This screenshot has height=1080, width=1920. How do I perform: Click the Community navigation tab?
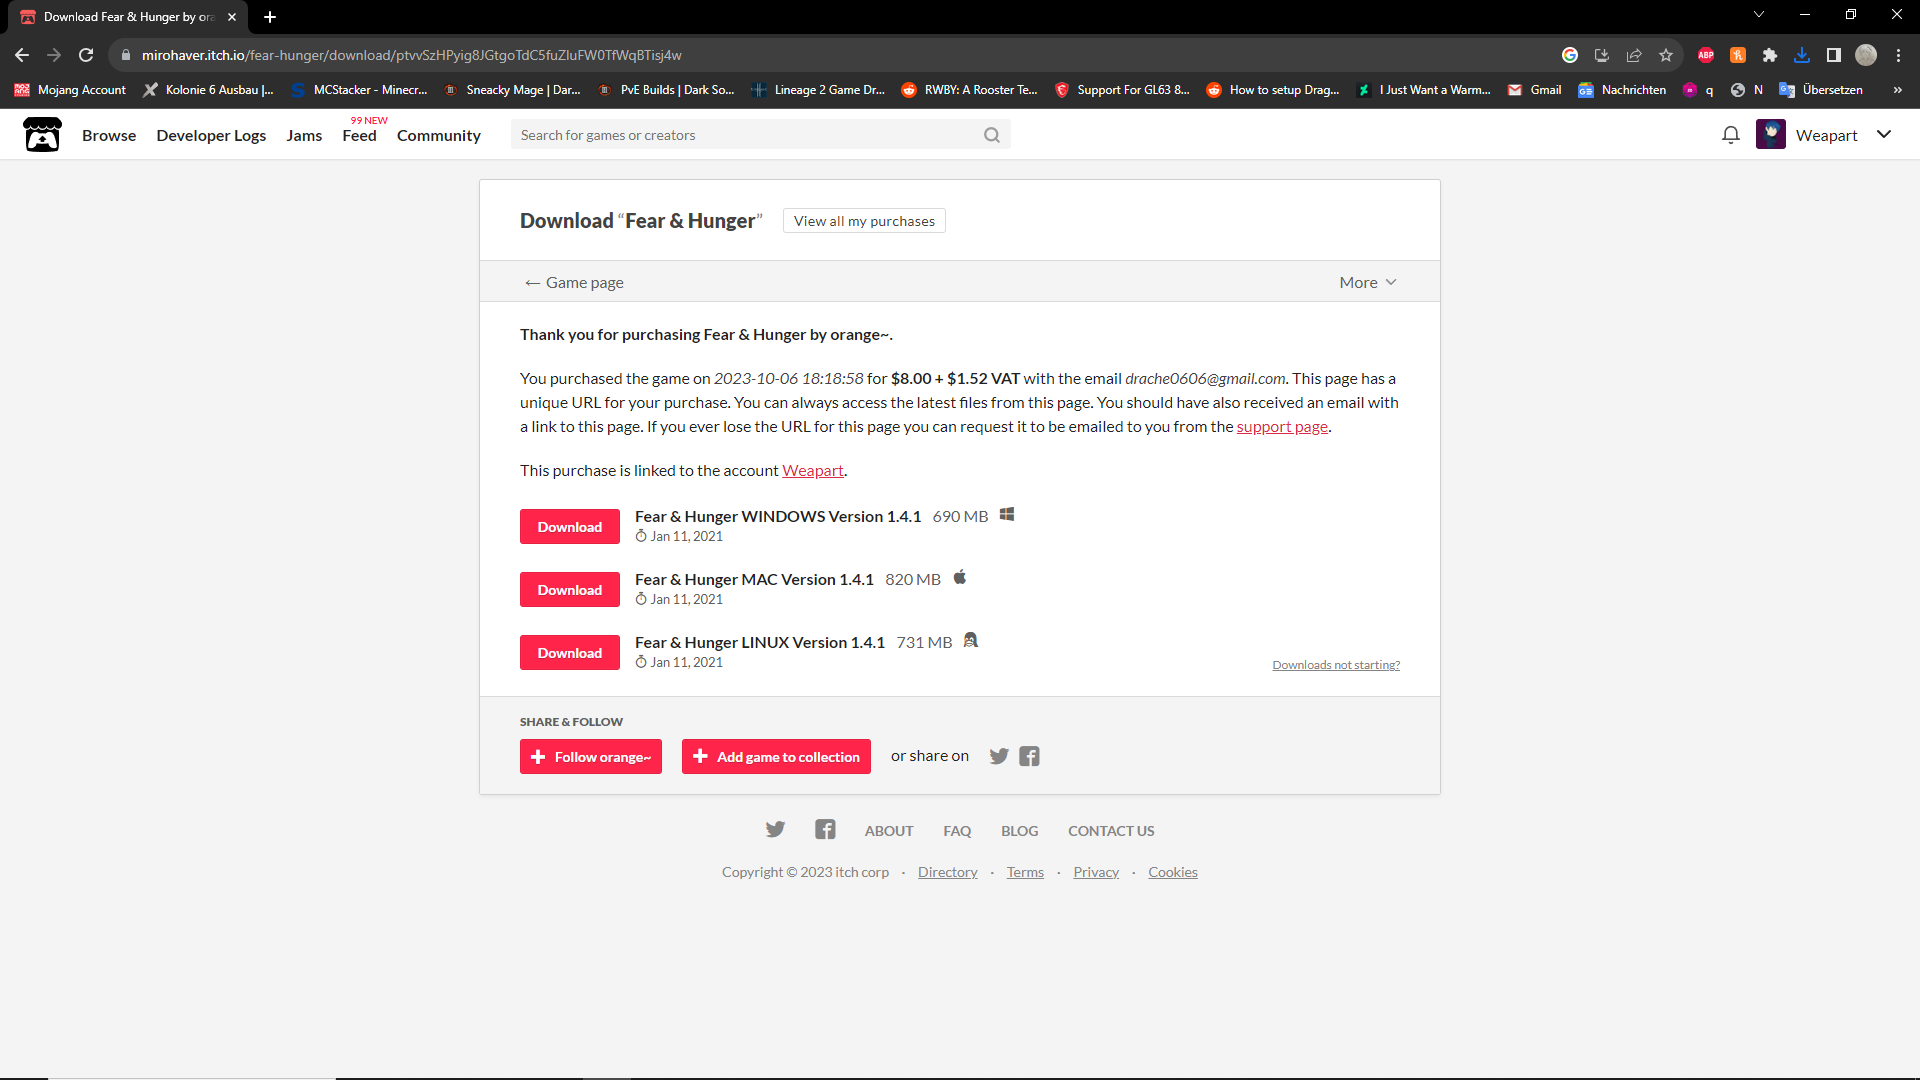point(439,135)
